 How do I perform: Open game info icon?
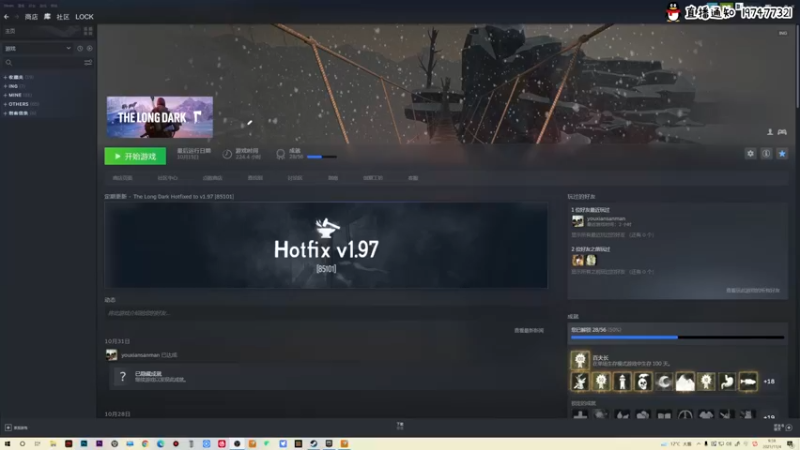[766, 154]
